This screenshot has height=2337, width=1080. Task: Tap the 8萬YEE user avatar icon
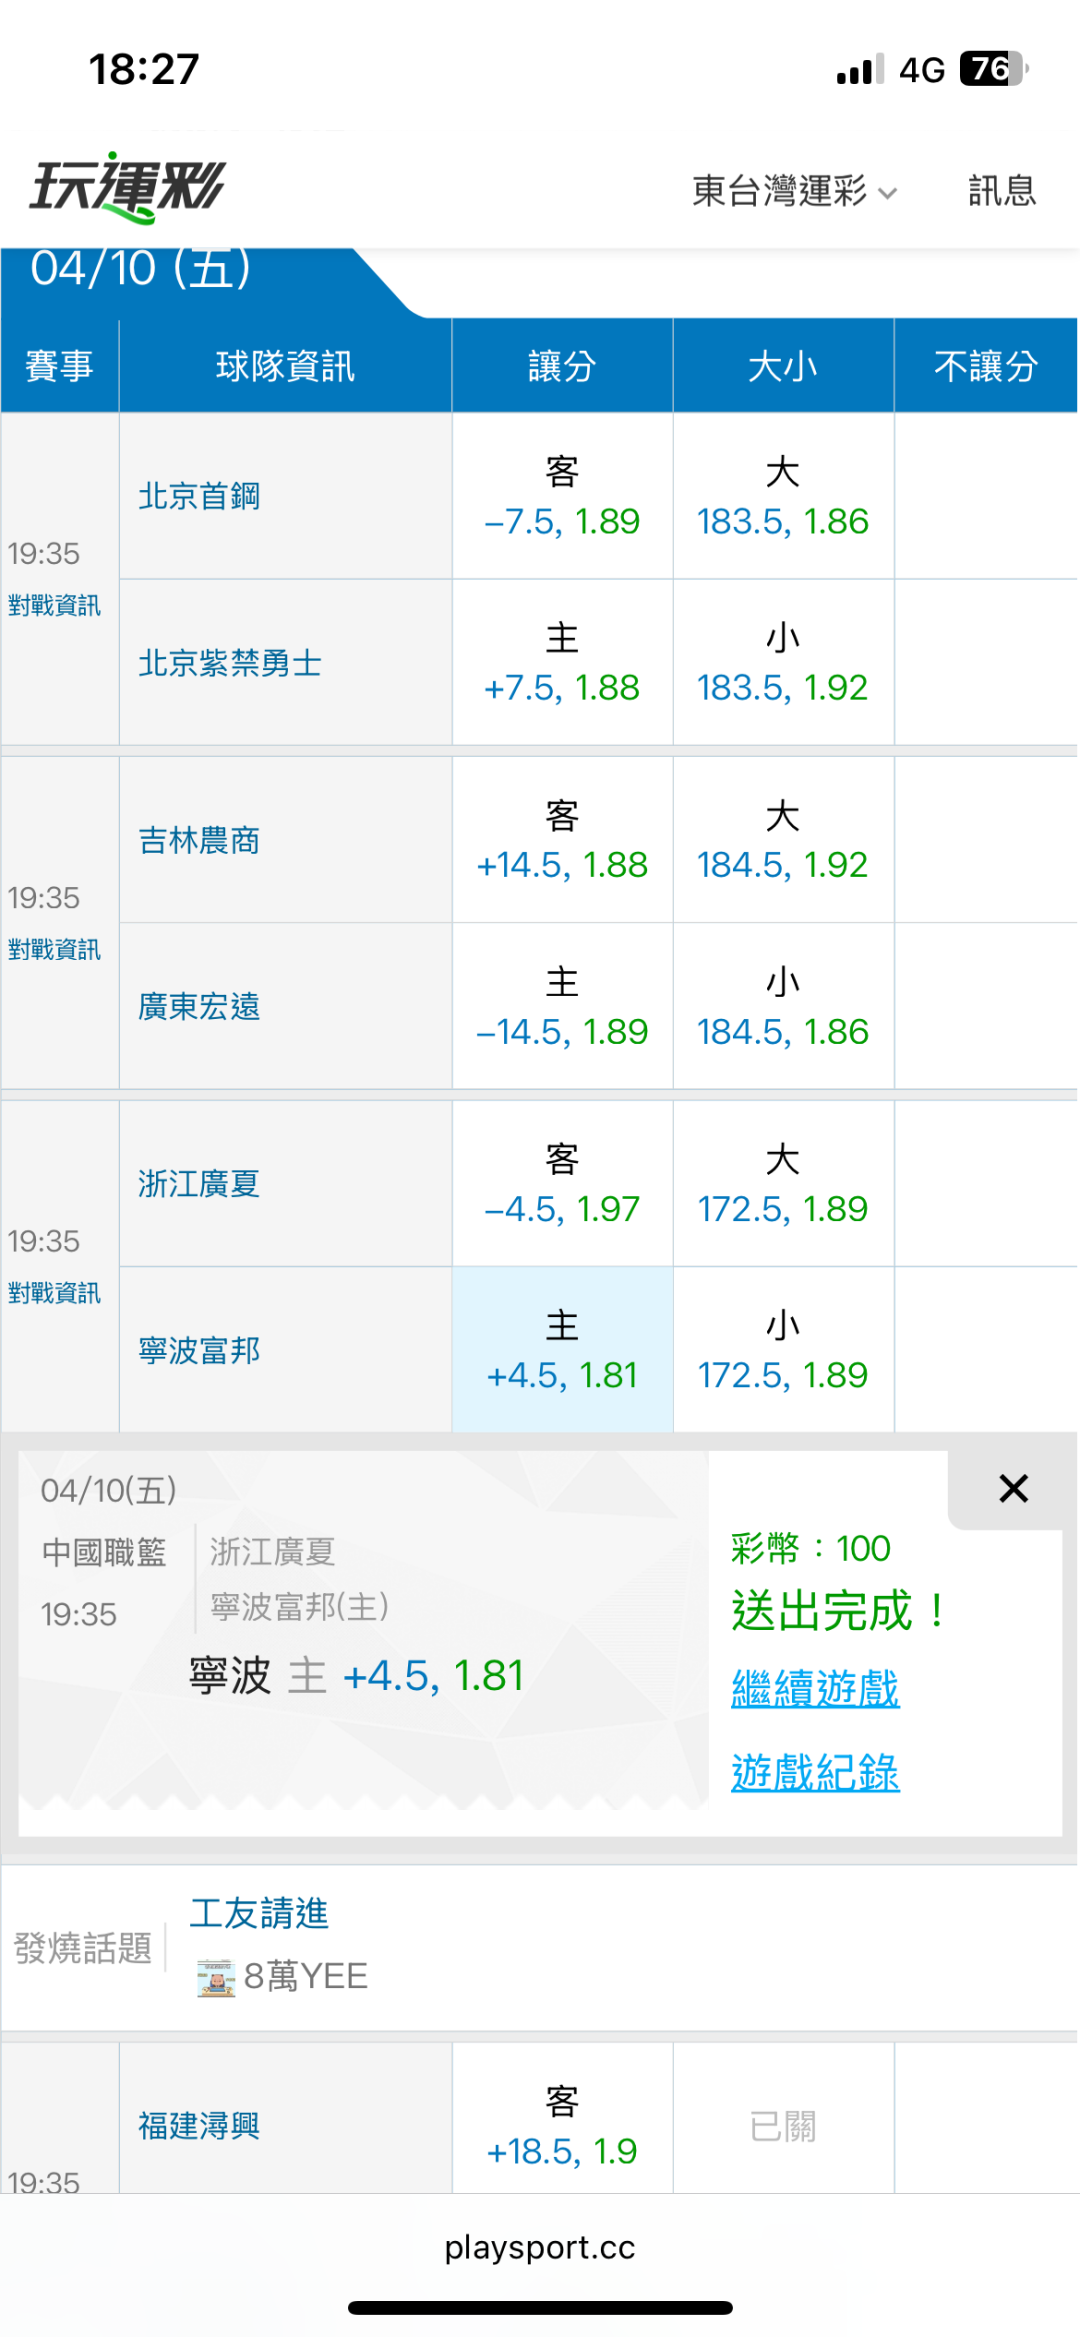pyautogui.click(x=216, y=1978)
